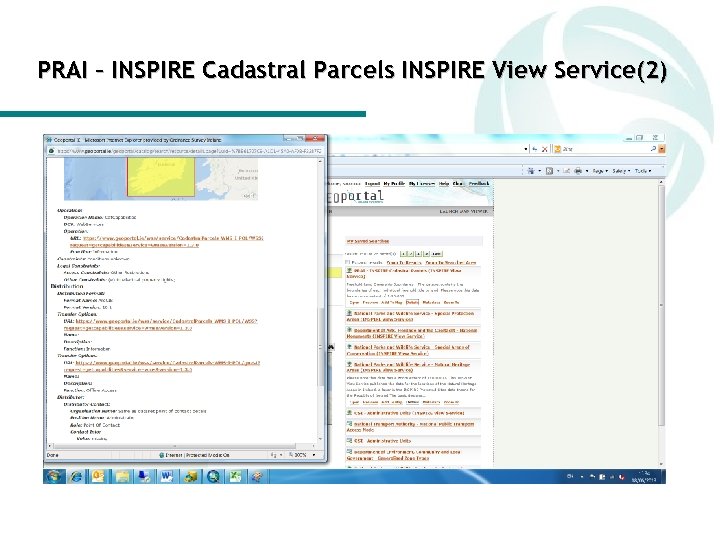Open My Profile link in geoportal header

tap(394, 184)
